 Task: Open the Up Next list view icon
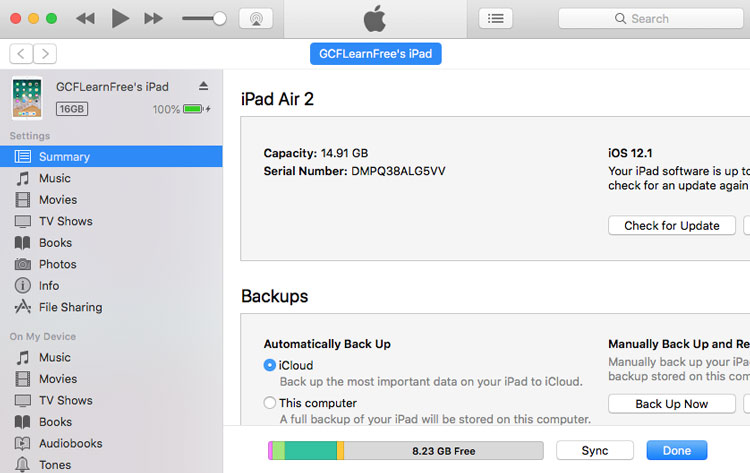(495, 19)
